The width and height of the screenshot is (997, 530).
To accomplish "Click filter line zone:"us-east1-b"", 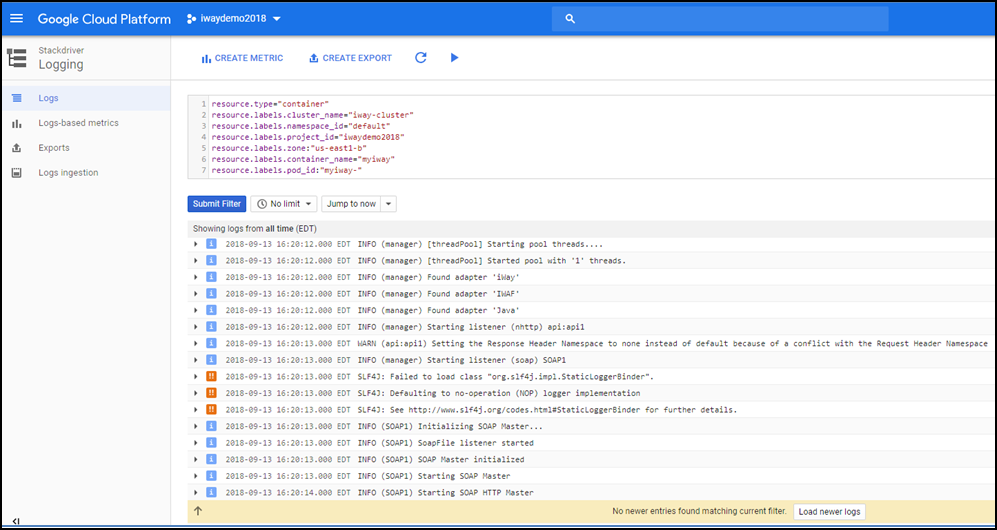I will [x=289, y=148].
